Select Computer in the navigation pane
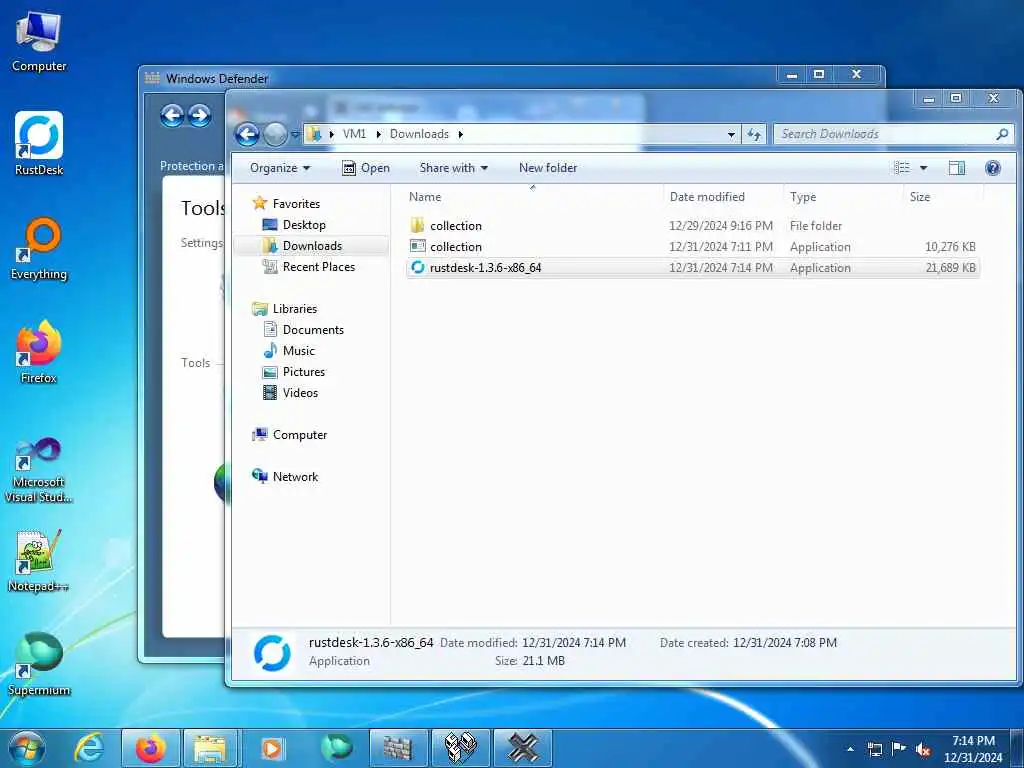The width and height of the screenshot is (1024, 768). (300, 435)
